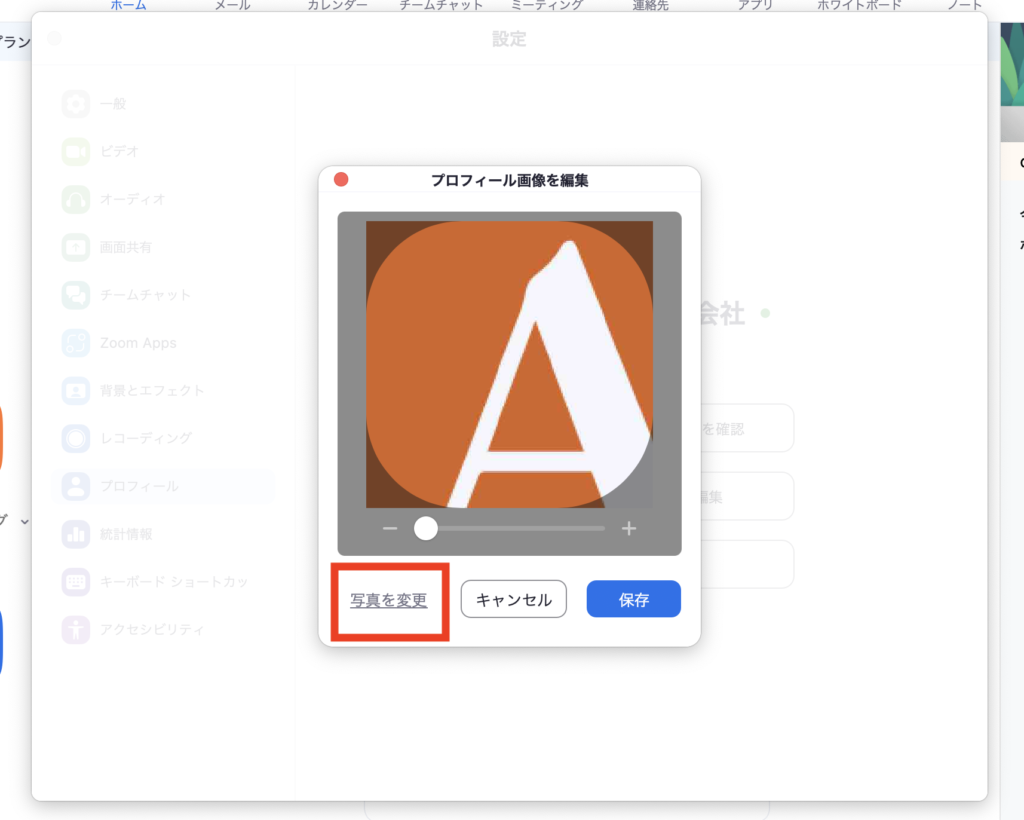Open the チームチャット sidebar icon
The height and width of the screenshot is (820, 1024).
tap(76, 295)
